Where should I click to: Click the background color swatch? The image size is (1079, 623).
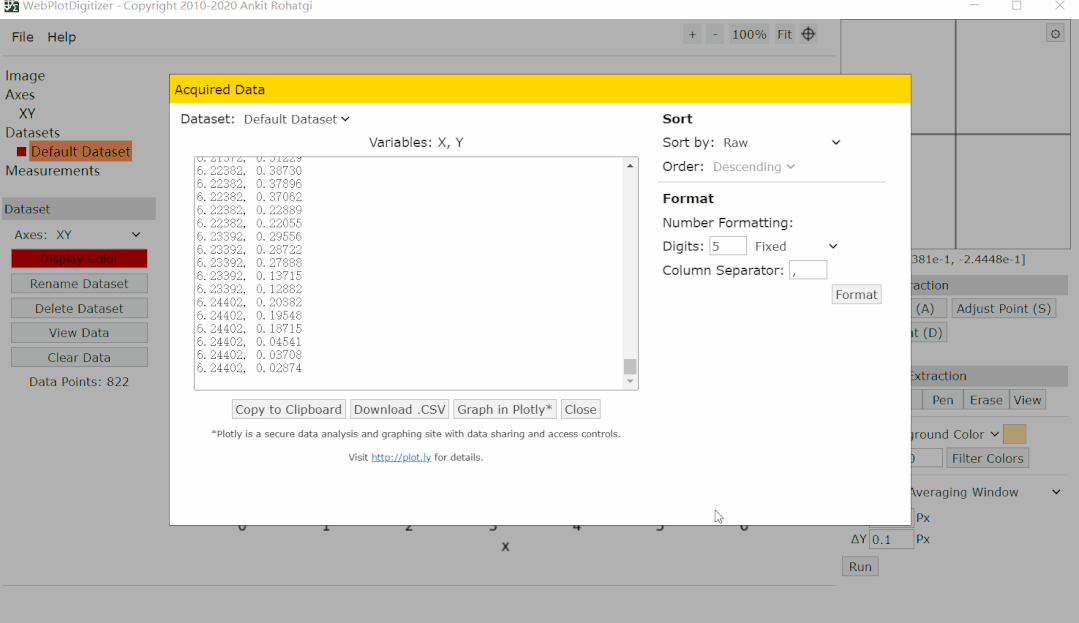coord(1014,434)
